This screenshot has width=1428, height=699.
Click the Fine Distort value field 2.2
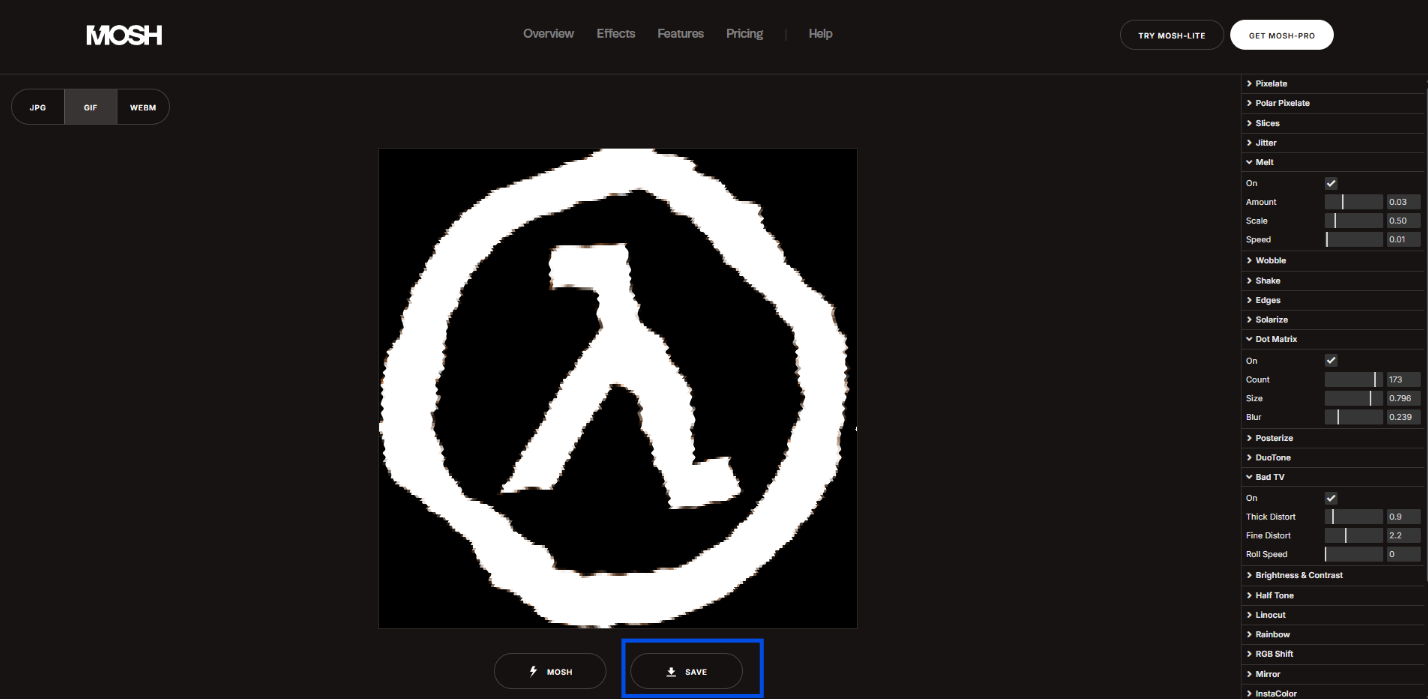point(1403,536)
